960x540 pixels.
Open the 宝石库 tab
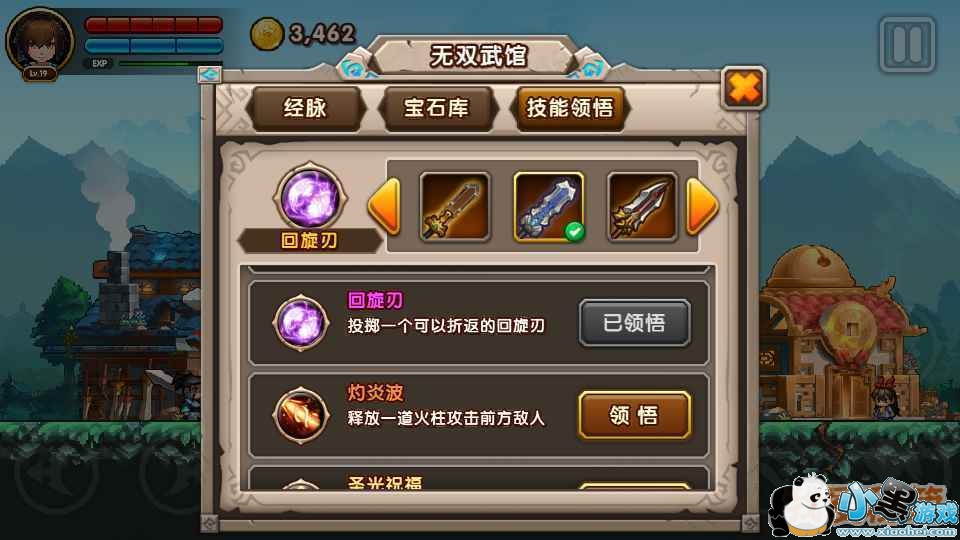click(437, 108)
